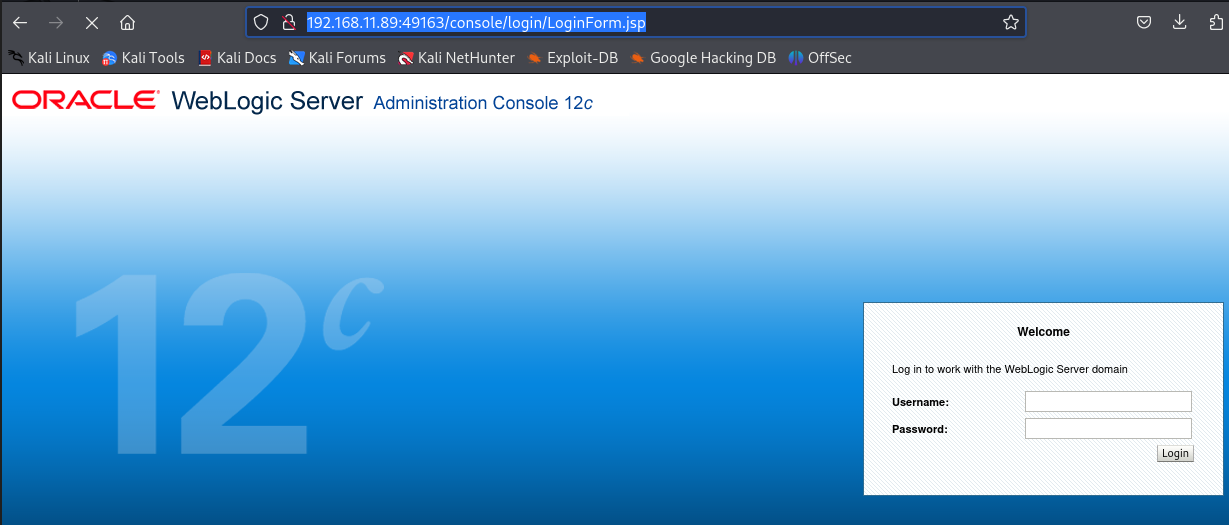Click the Oracle logo

(85, 100)
